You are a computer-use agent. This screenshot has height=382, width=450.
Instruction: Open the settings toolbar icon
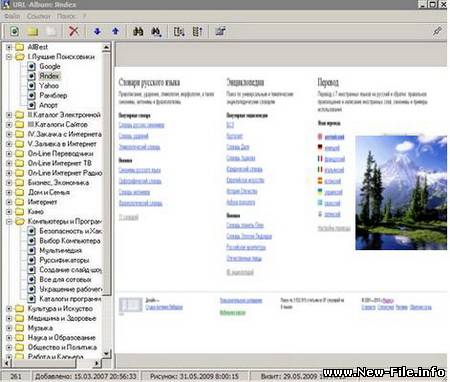tap(220, 31)
